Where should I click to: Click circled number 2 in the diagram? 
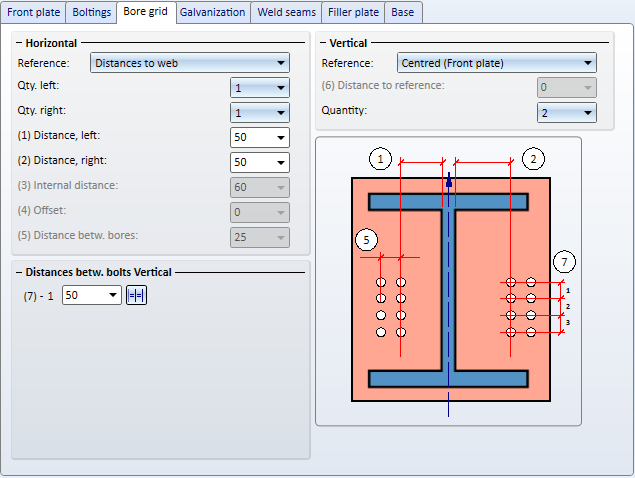(533, 158)
